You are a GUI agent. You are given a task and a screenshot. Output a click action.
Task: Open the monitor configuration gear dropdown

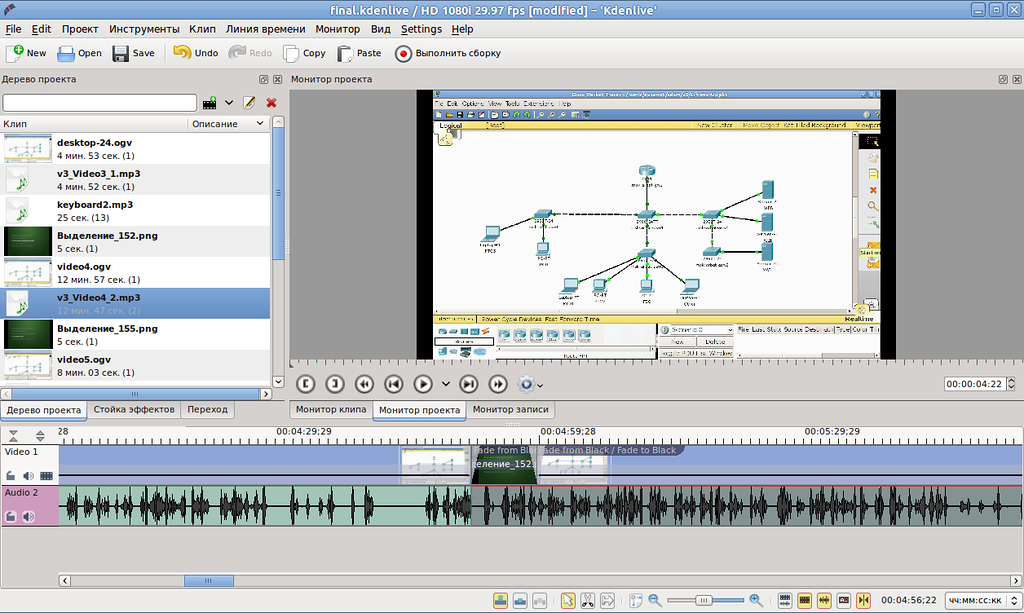(530, 384)
